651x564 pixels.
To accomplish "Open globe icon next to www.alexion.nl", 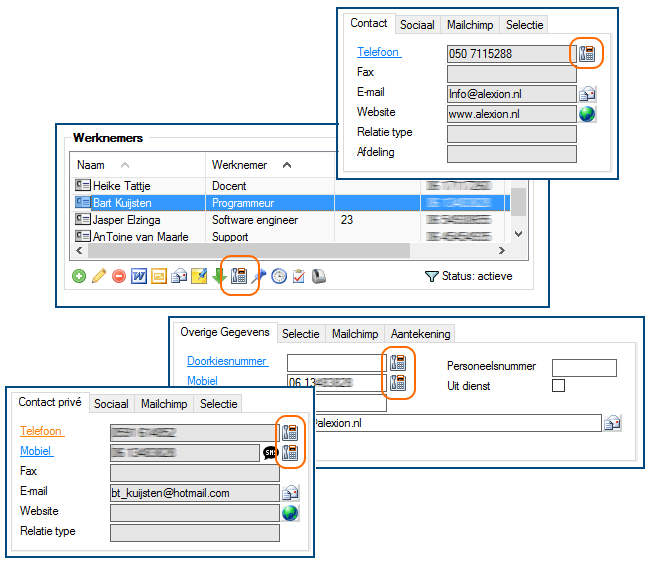I will pos(587,114).
